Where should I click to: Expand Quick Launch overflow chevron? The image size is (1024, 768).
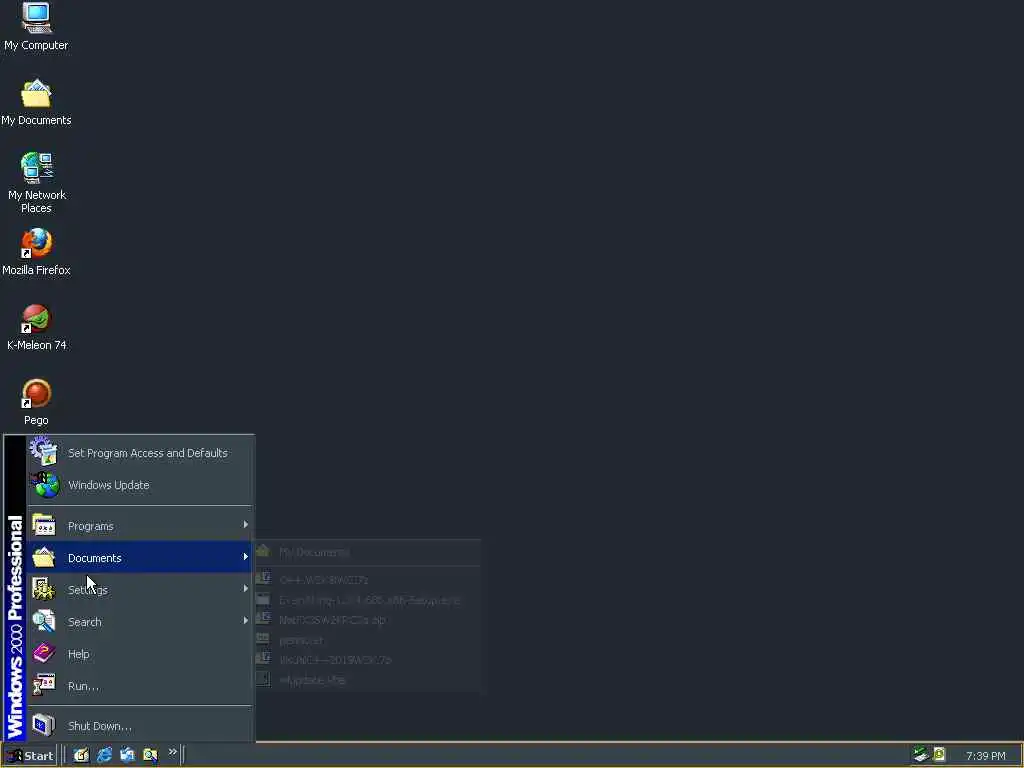tap(172, 752)
